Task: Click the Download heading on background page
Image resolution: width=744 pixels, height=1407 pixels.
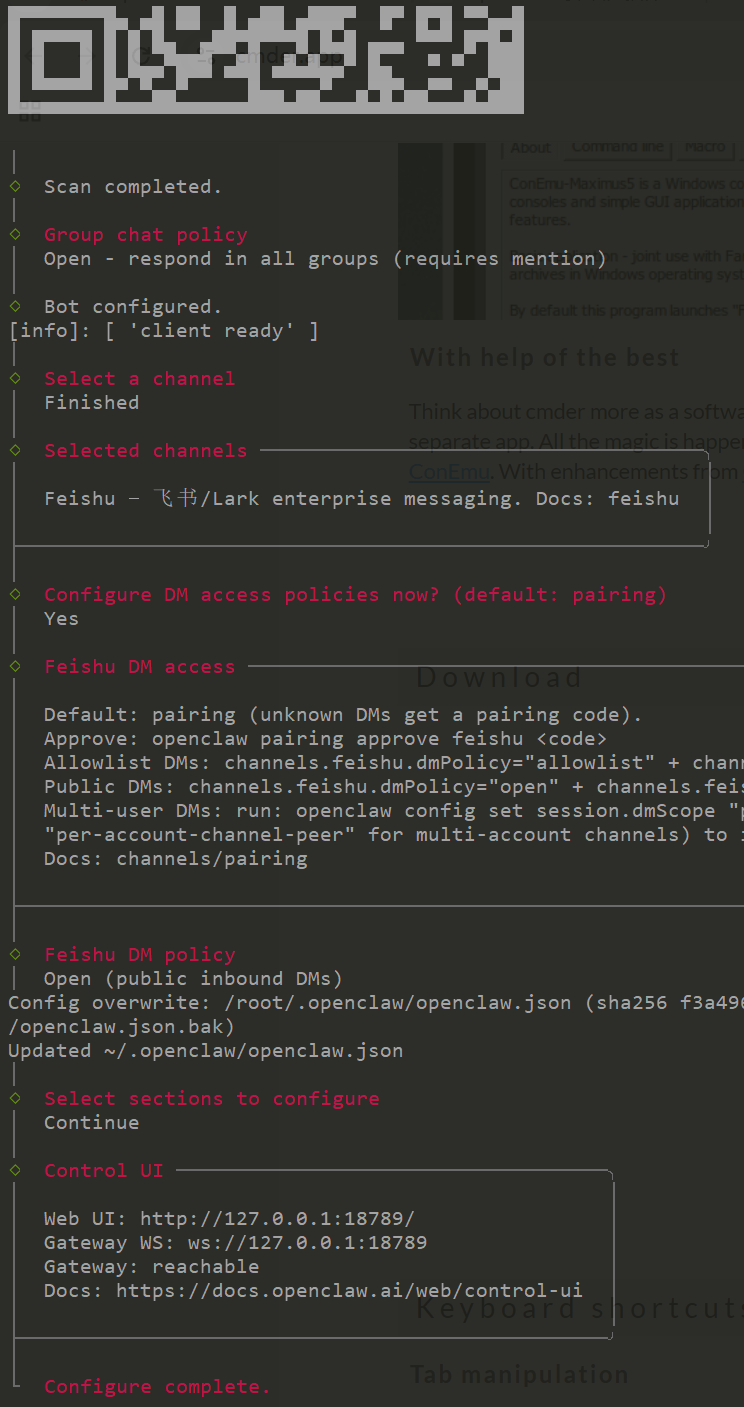Action: tap(499, 678)
